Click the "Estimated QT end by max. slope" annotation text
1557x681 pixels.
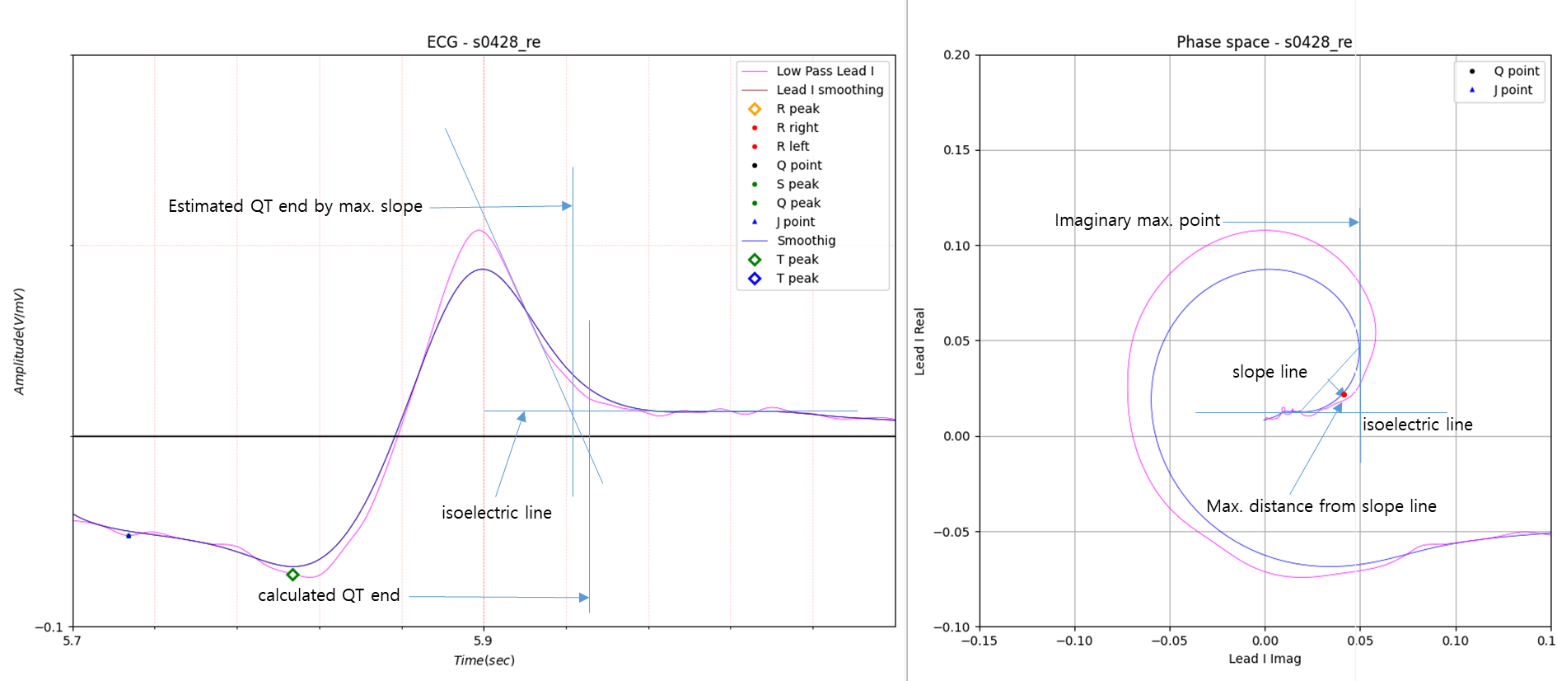tap(295, 207)
